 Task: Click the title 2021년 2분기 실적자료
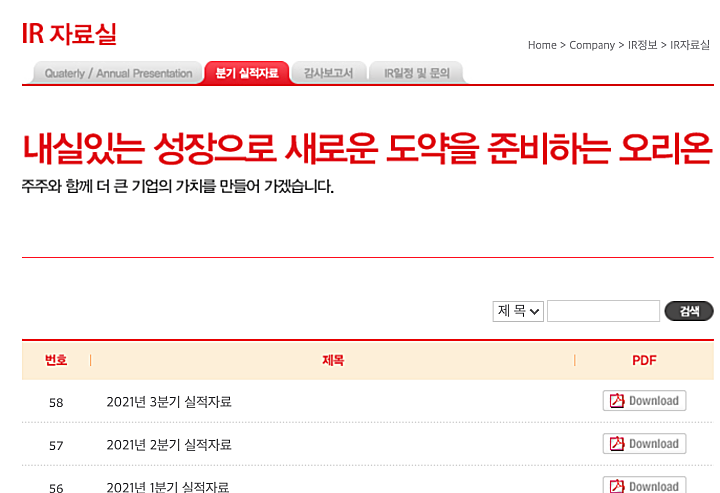[169, 445]
